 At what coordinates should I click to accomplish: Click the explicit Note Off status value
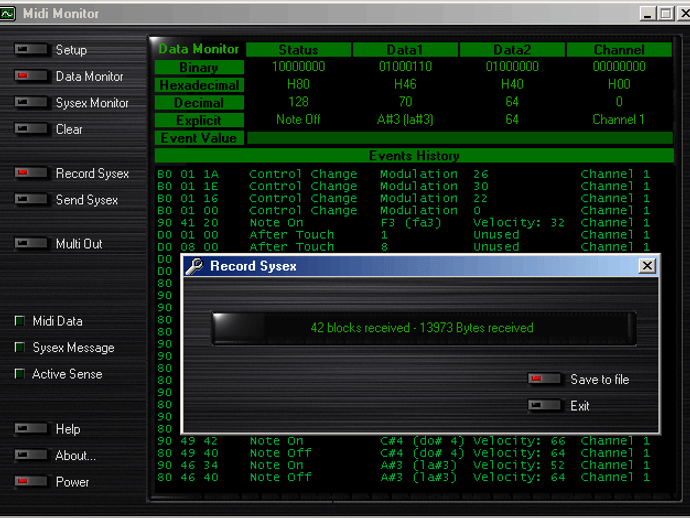(x=298, y=119)
